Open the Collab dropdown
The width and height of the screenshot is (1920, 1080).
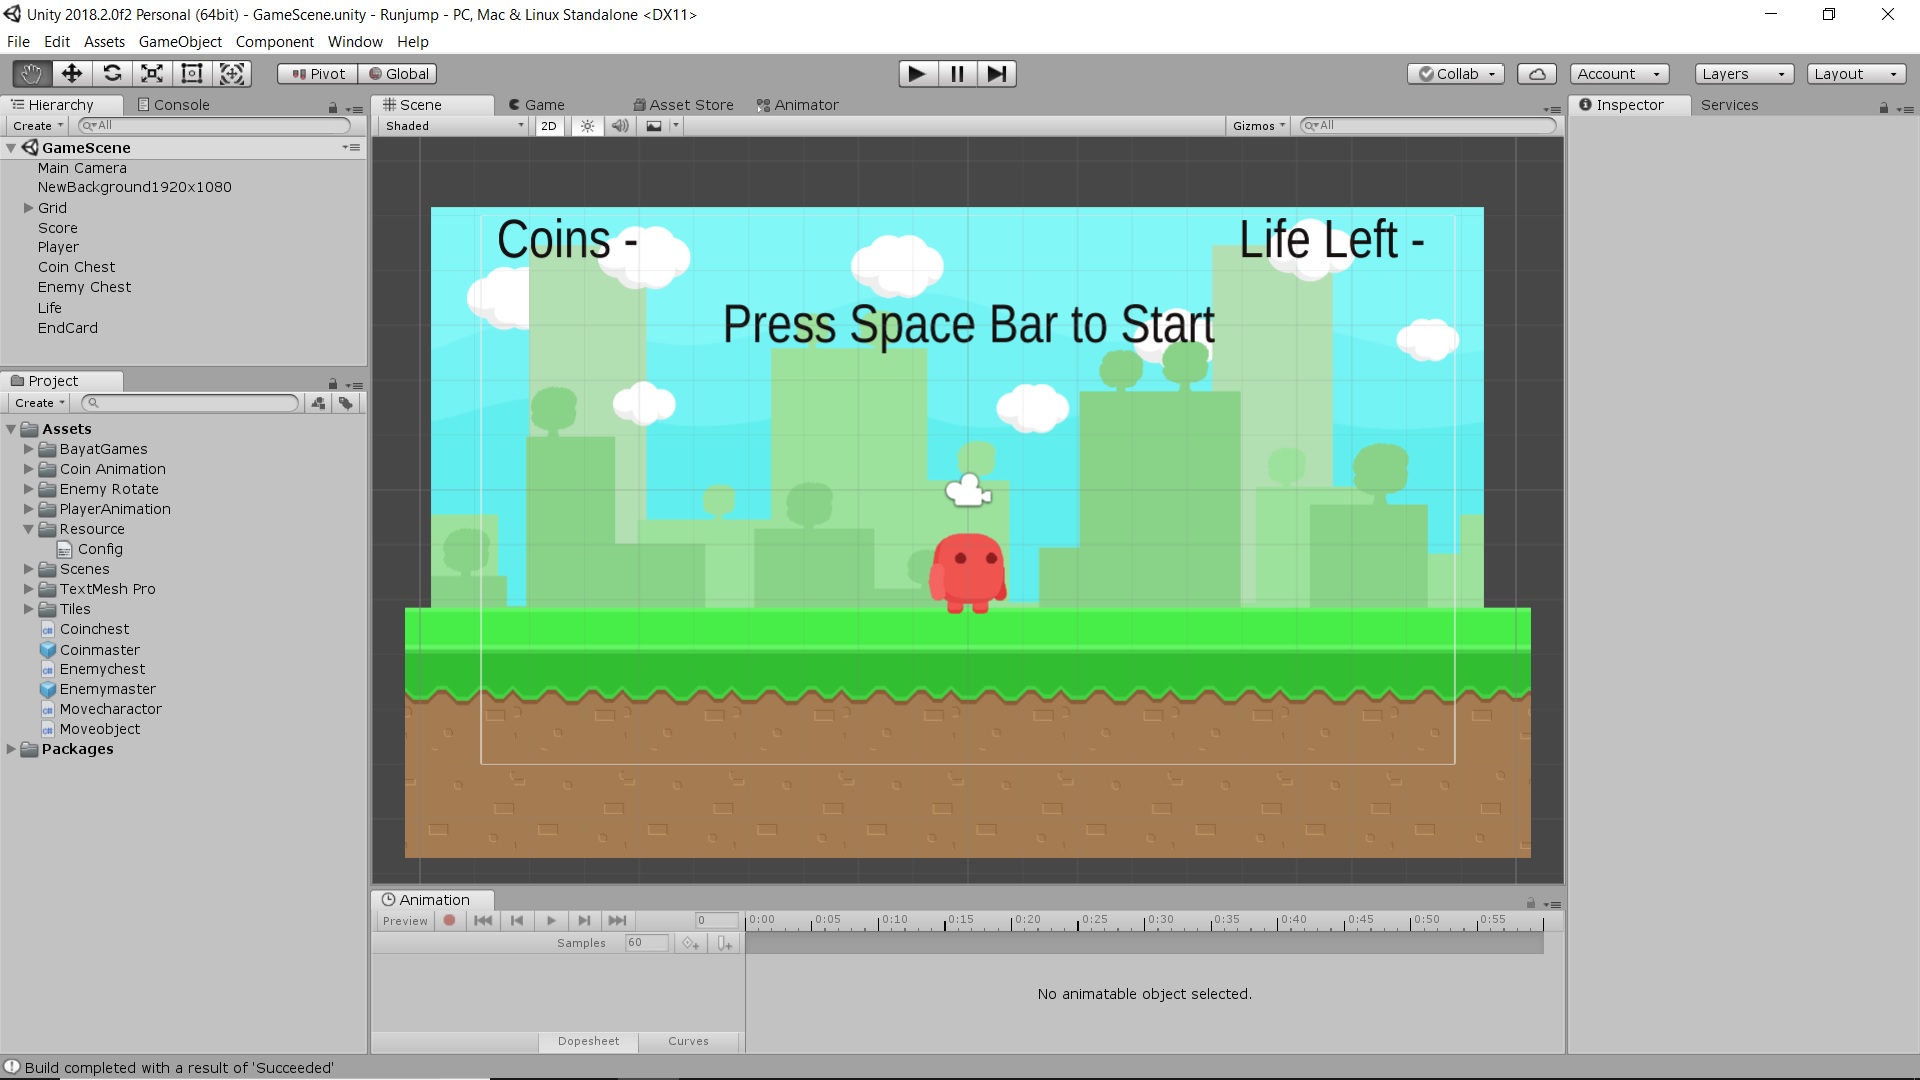pyautogui.click(x=1456, y=74)
